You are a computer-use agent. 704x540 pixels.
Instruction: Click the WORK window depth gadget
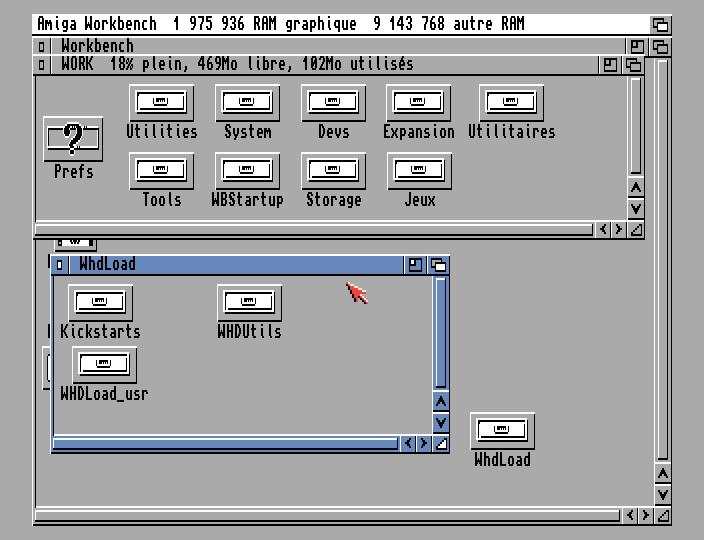click(x=633, y=65)
